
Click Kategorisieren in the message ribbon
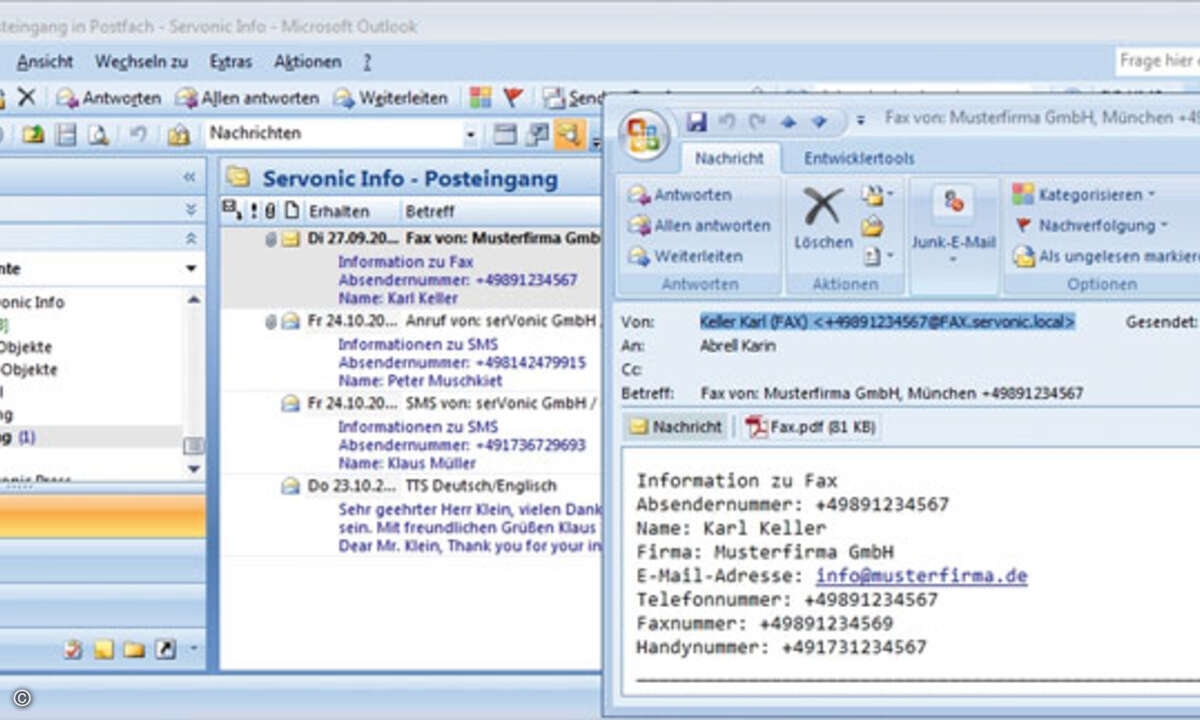[x=1084, y=194]
